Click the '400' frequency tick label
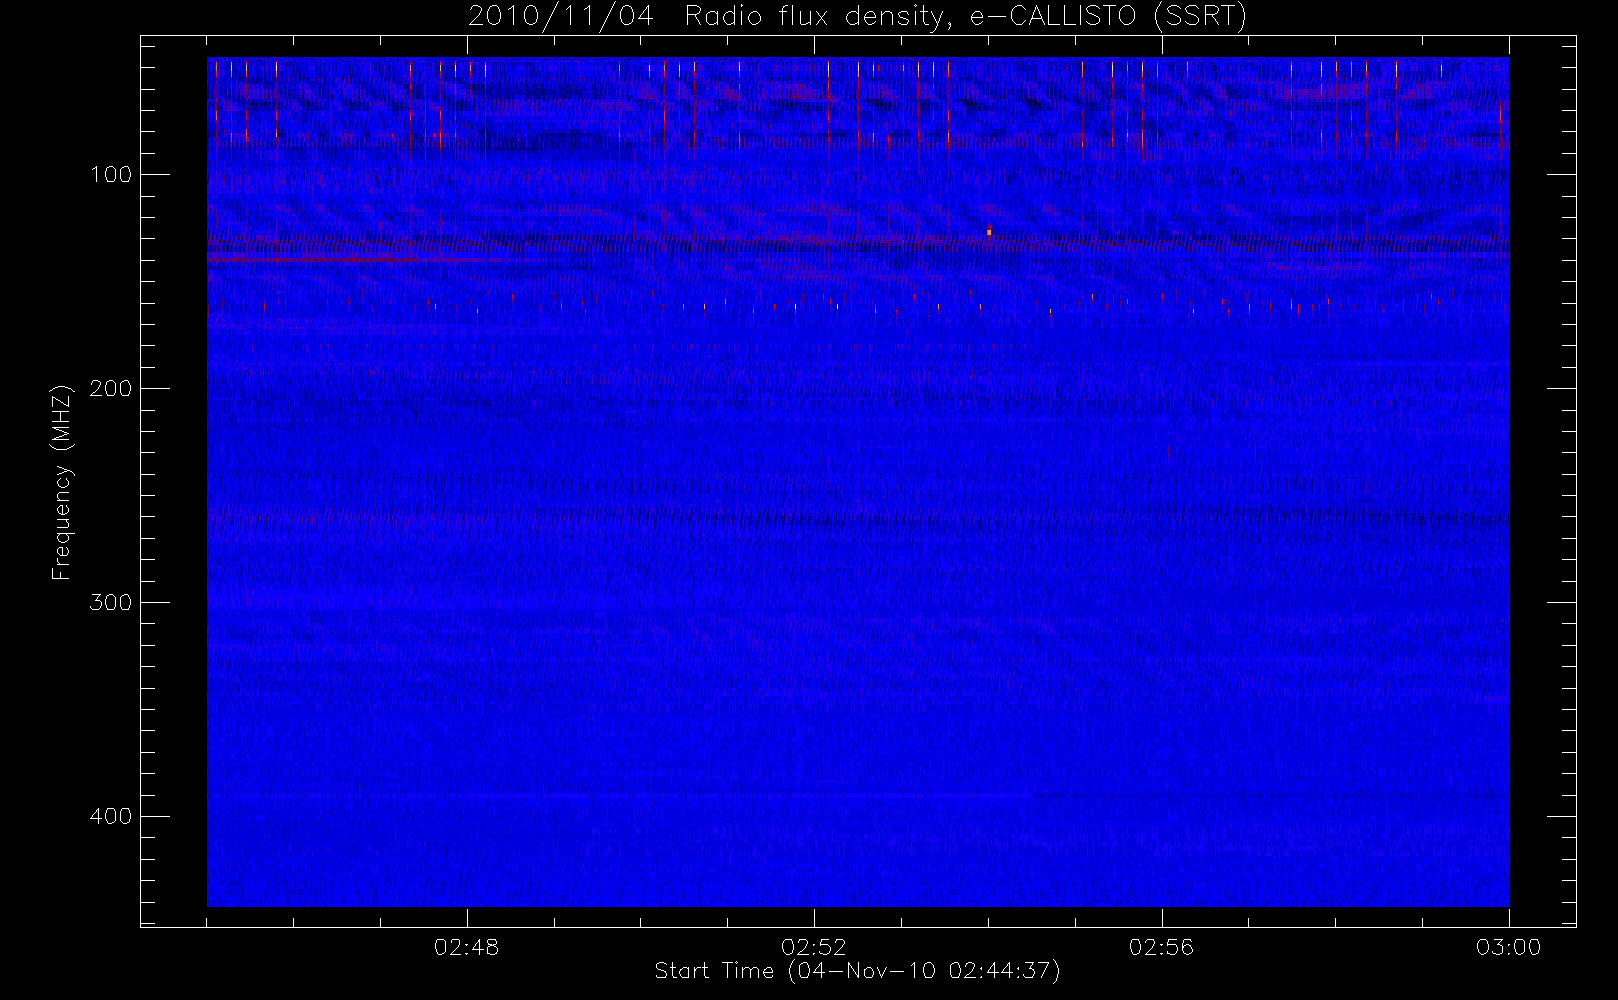Screen dimensions: 1618x1000 [x=110, y=817]
